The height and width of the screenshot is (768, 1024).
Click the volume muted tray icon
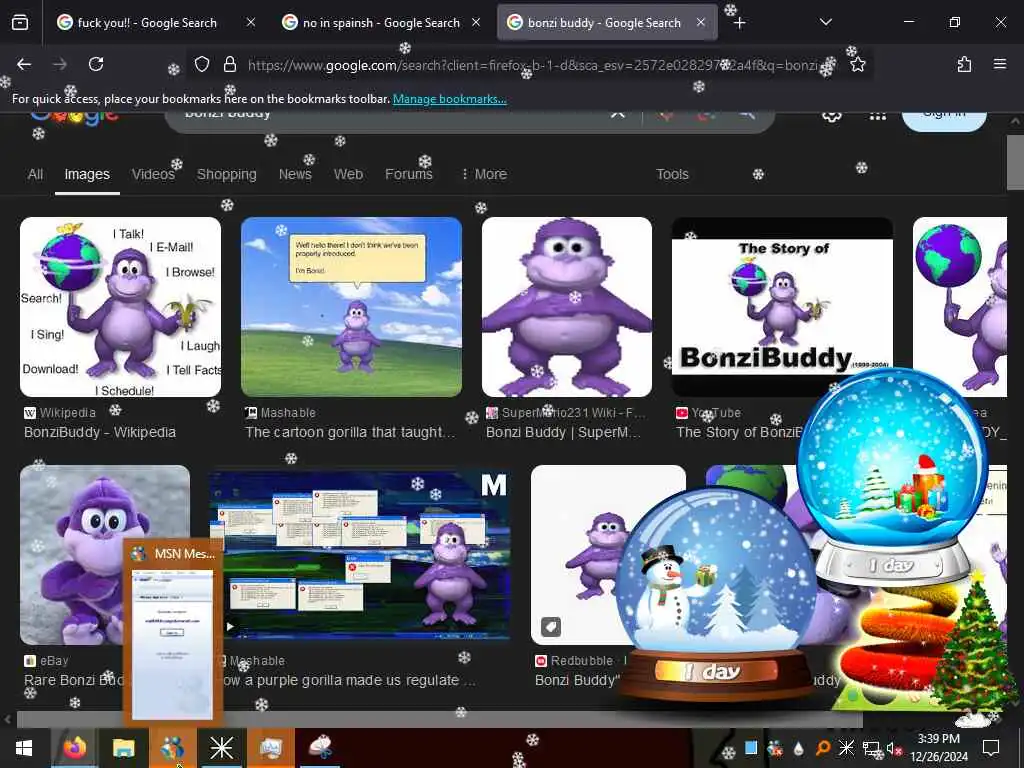click(x=893, y=748)
